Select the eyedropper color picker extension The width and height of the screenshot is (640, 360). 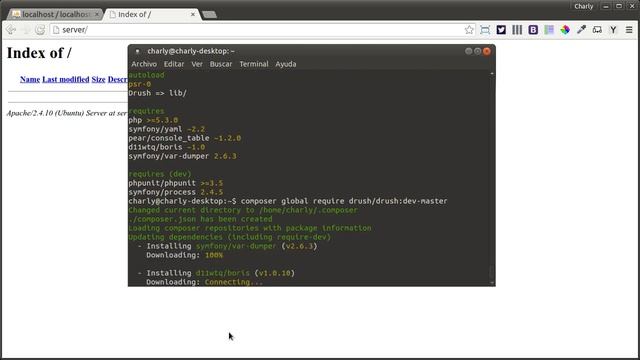pyautogui.click(x=581, y=30)
